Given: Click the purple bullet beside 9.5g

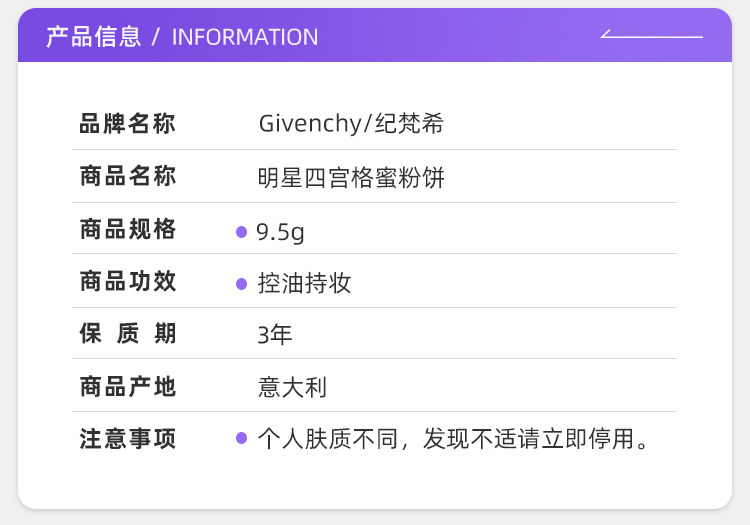Looking at the screenshot, I should coord(241,232).
